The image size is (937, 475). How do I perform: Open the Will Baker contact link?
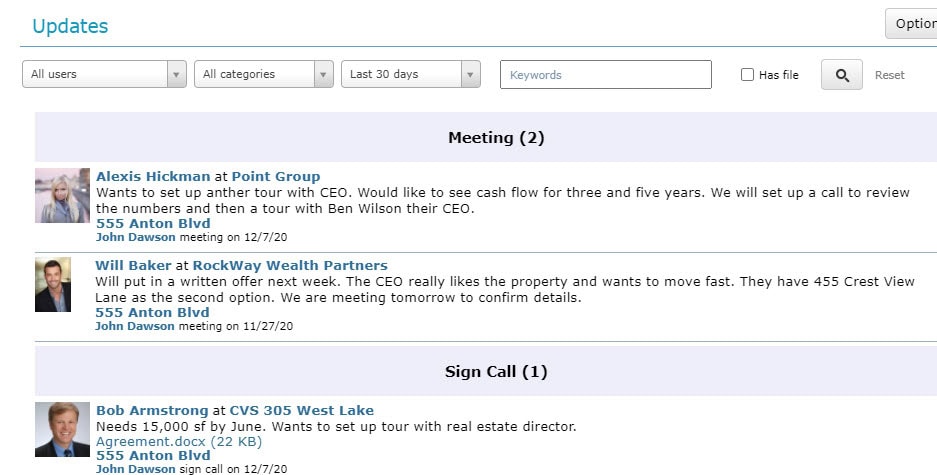[x=133, y=265]
